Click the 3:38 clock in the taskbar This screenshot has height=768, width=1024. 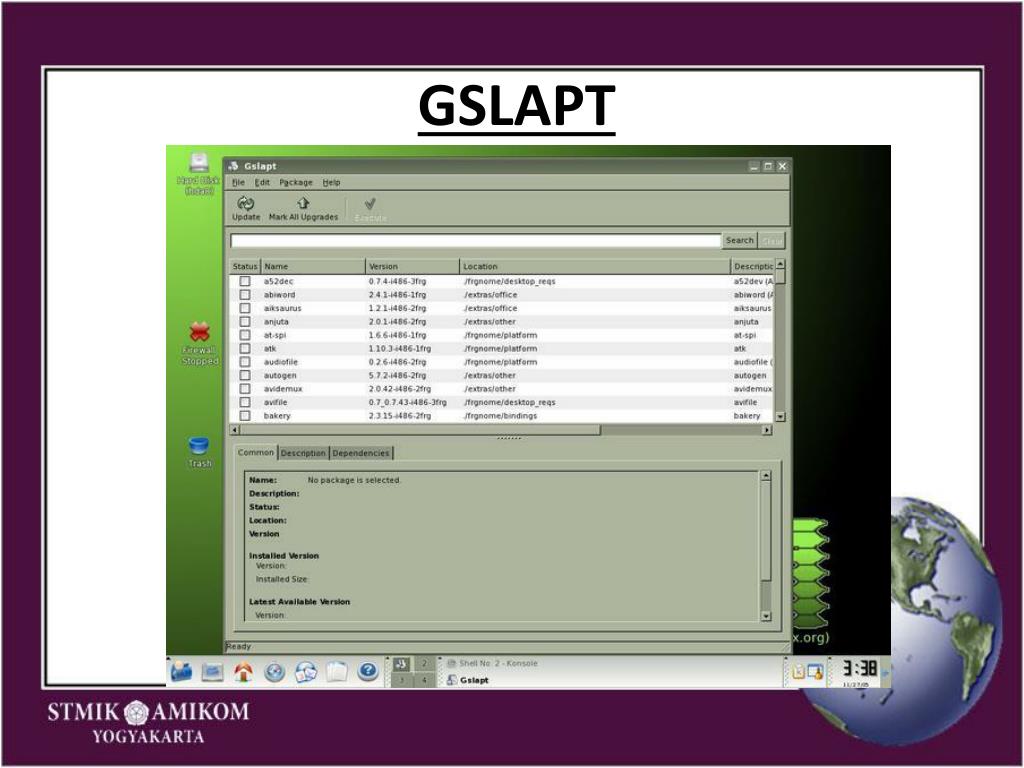[859, 668]
